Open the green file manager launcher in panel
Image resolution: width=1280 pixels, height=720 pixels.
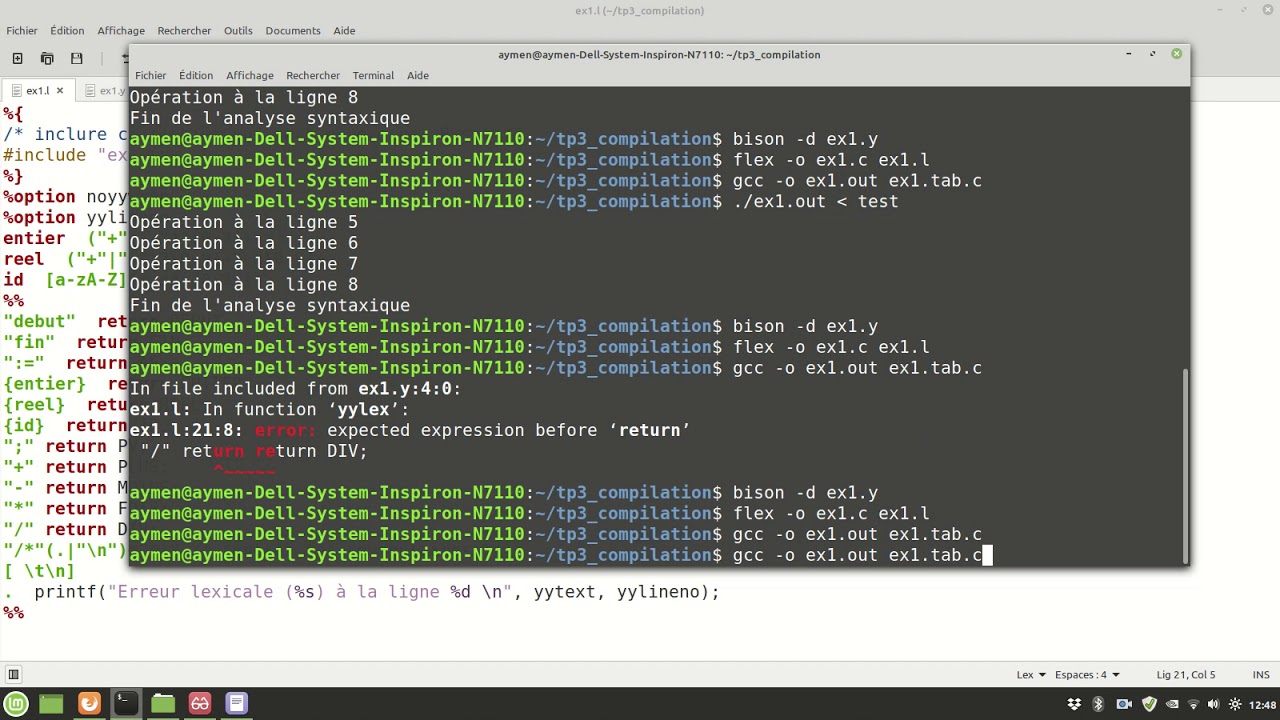pyautogui.click(x=51, y=704)
